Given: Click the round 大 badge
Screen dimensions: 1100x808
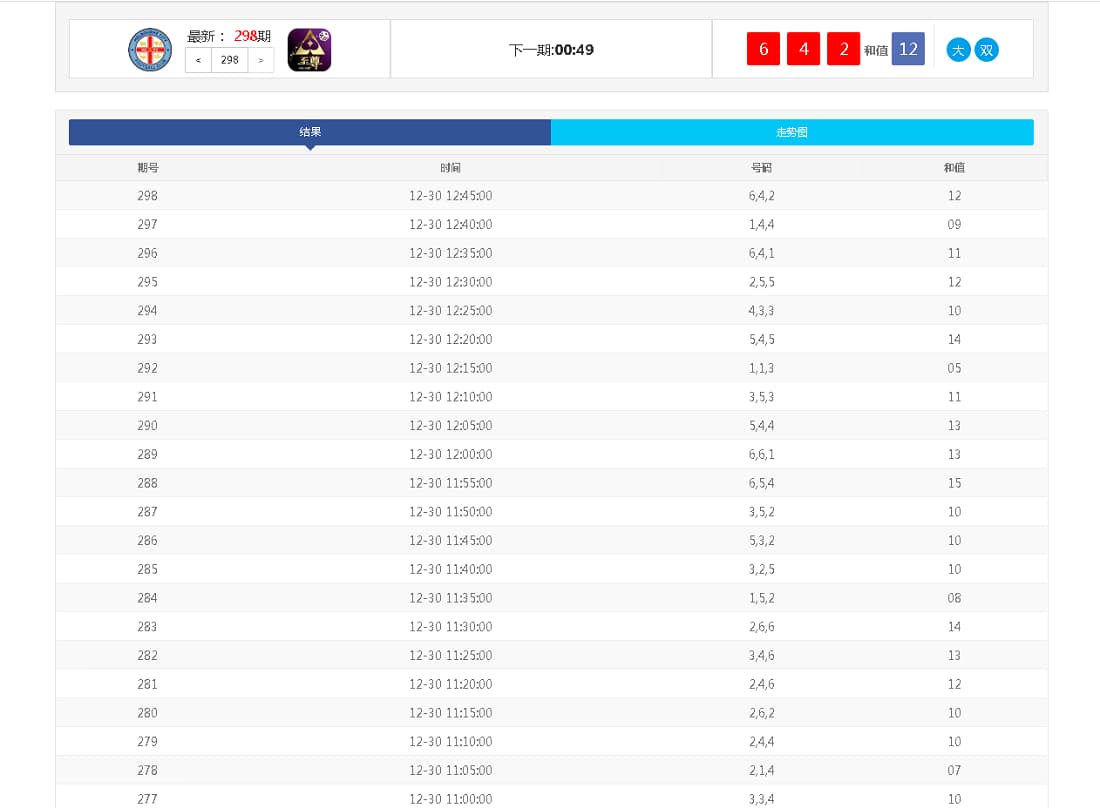Looking at the screenshot, I should point(958,50).
